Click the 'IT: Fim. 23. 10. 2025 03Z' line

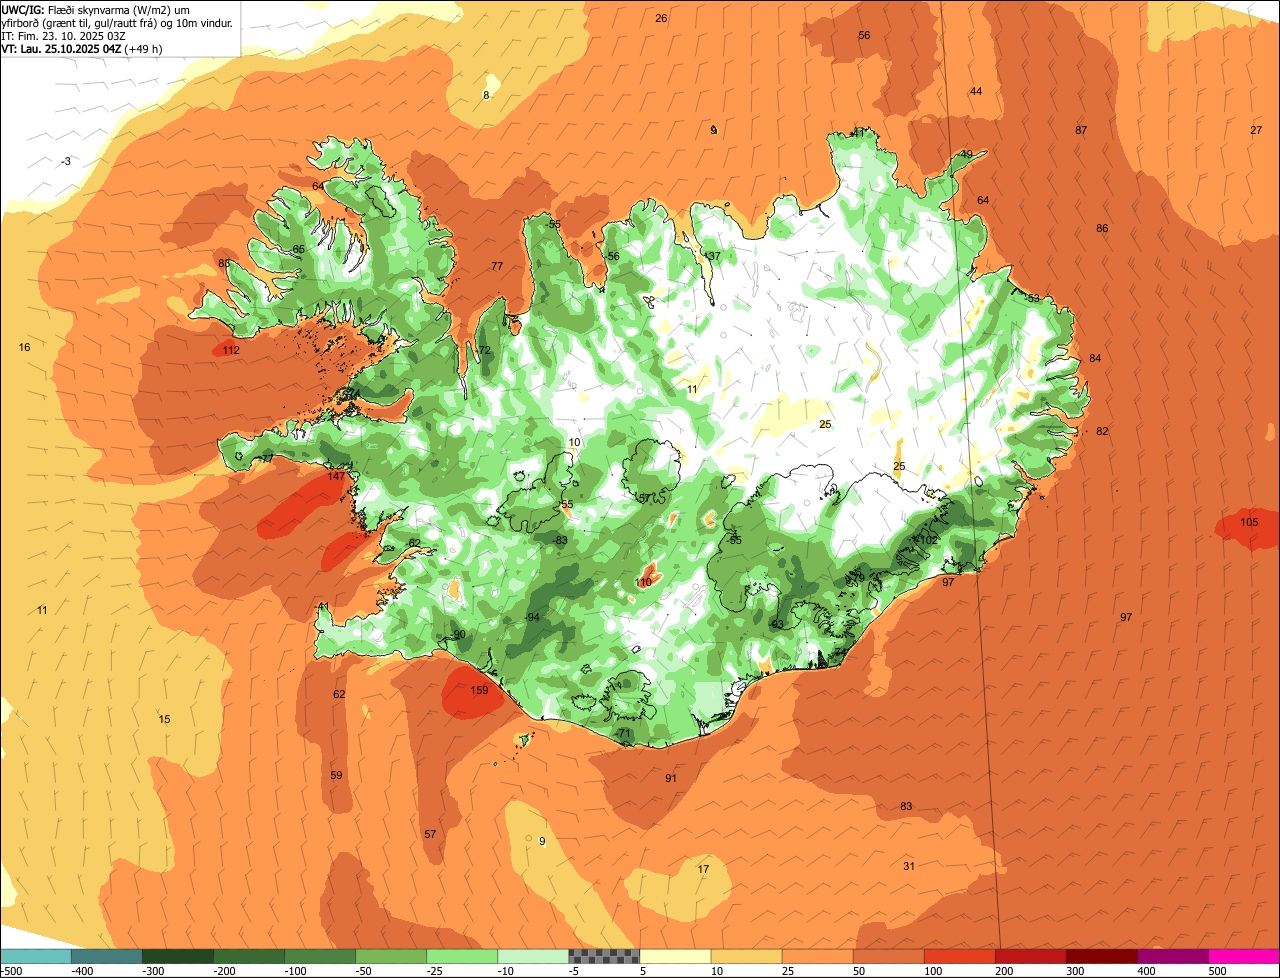point(63,35)
